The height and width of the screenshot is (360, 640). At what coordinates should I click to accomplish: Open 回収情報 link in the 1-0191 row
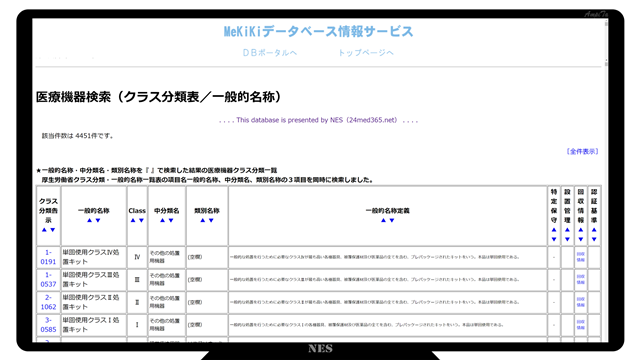pos(581,257)
